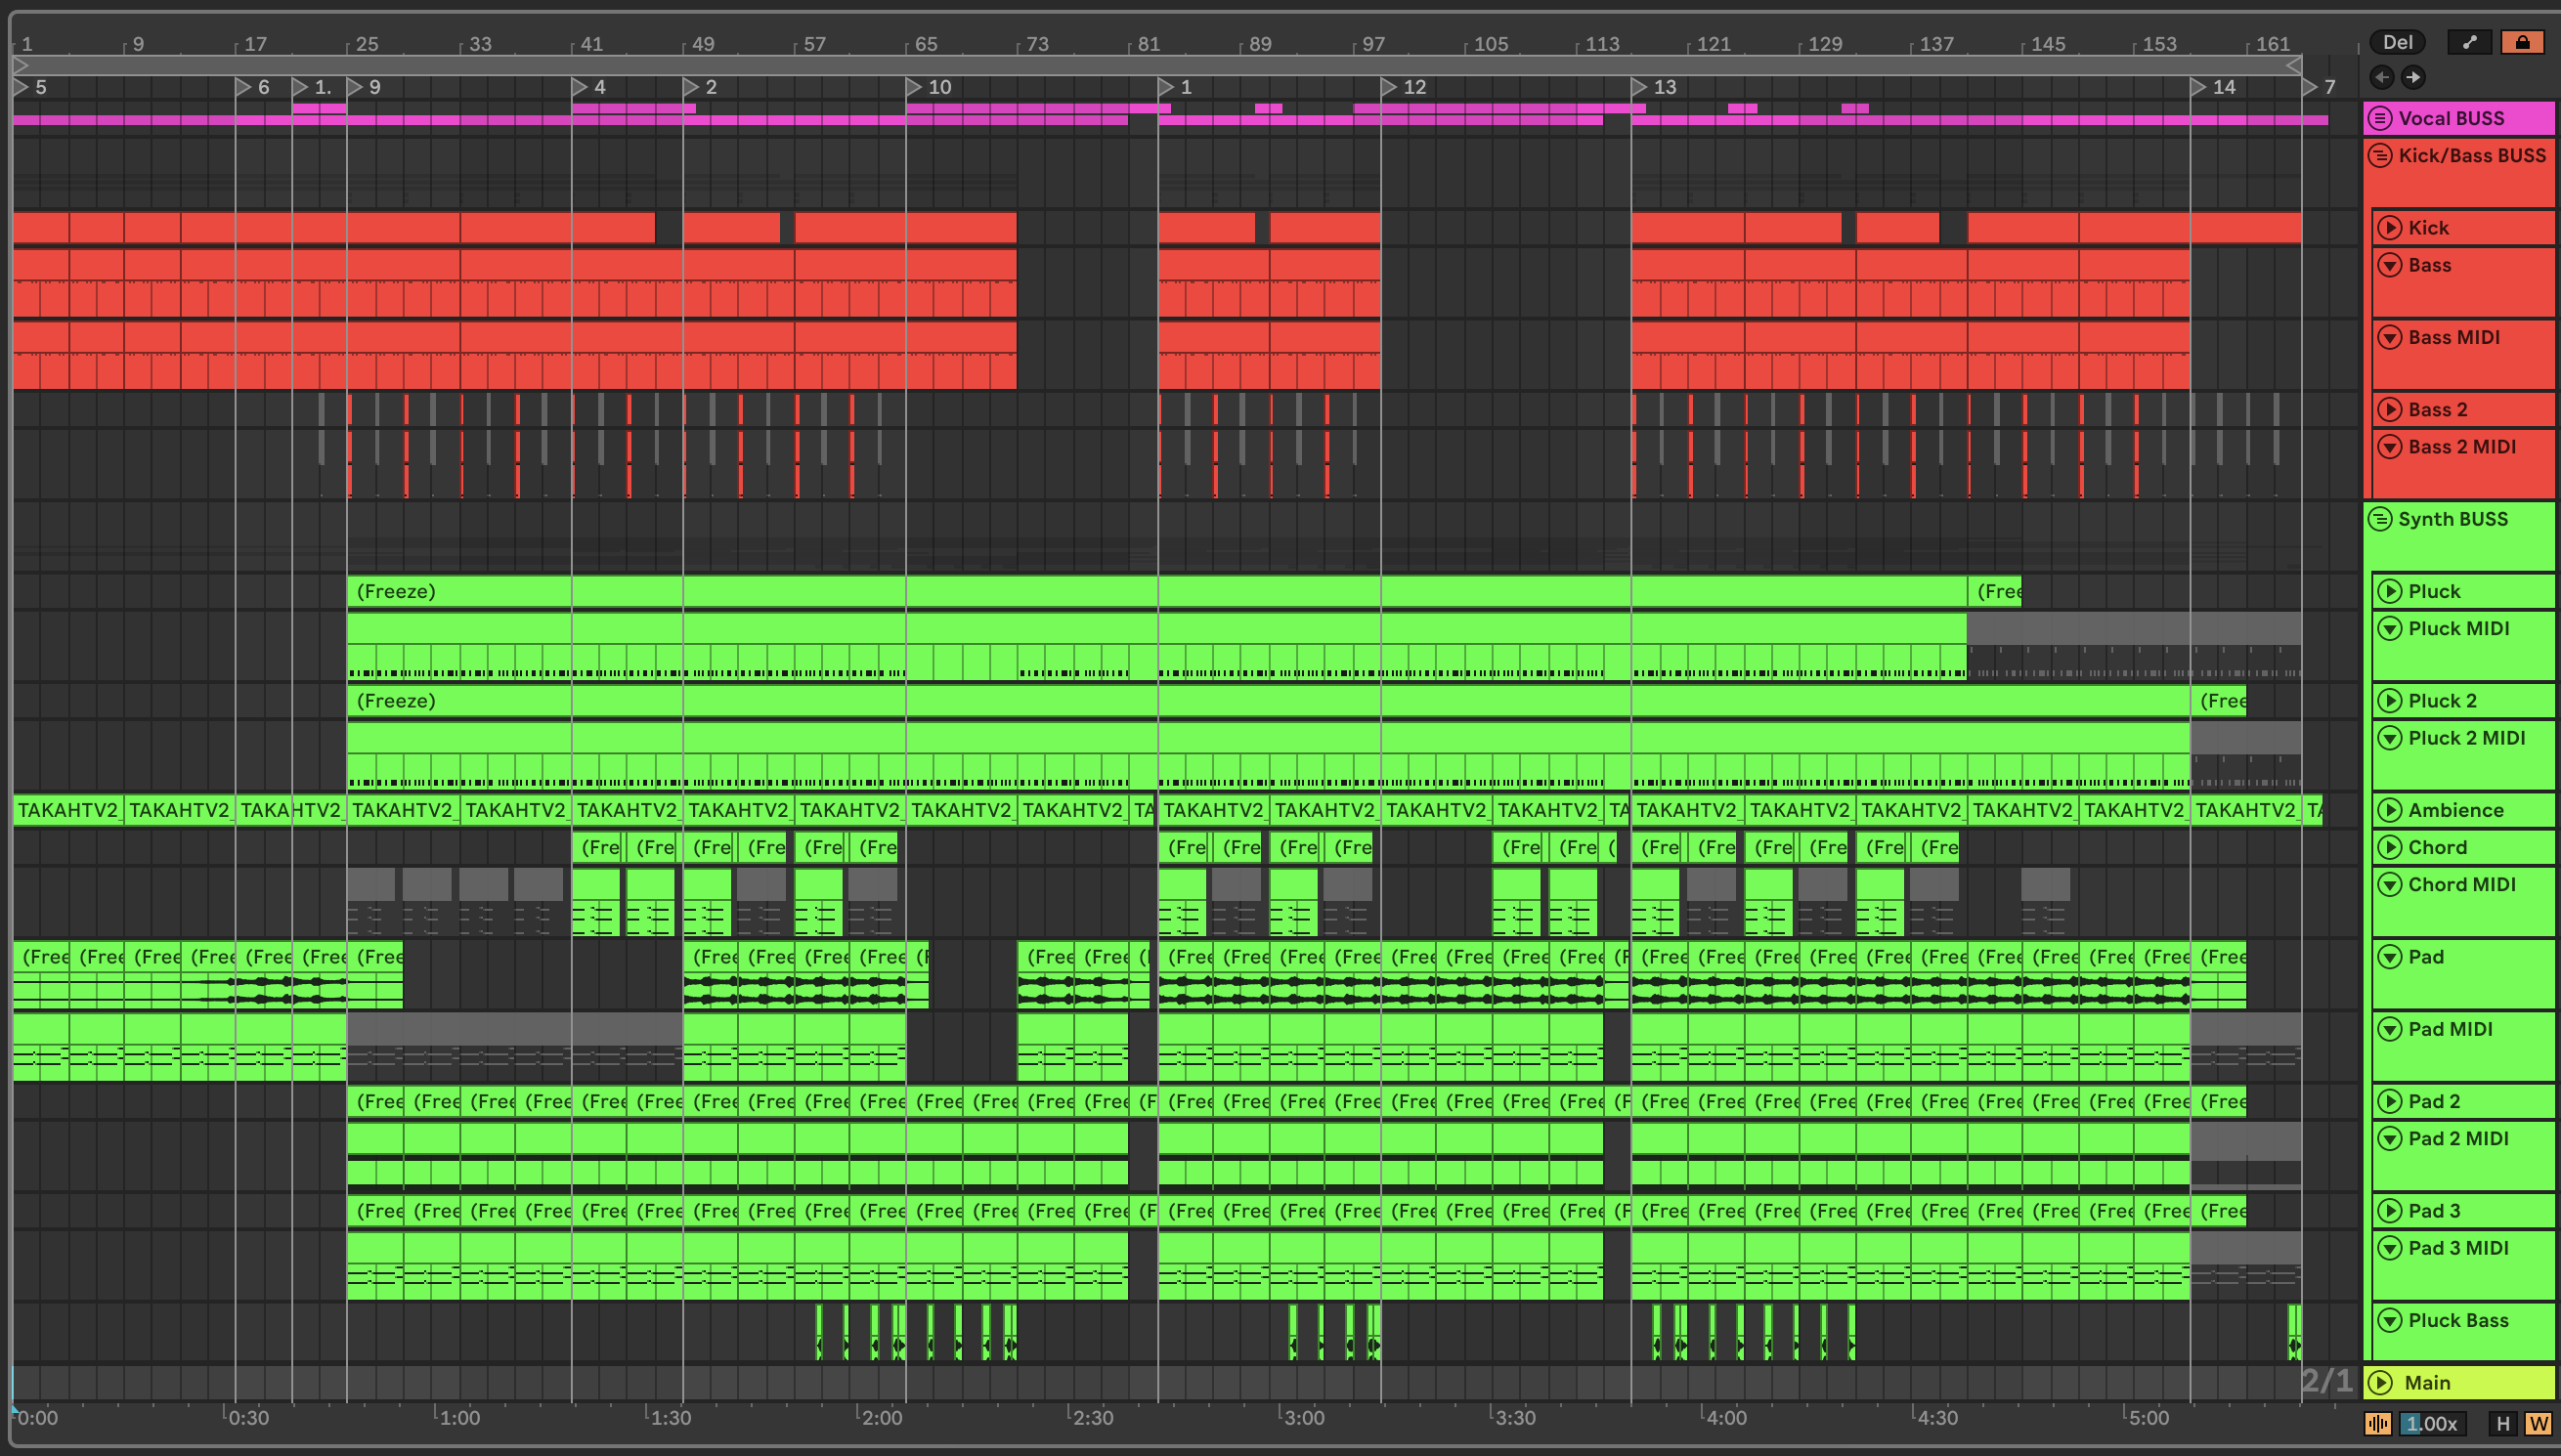Collapse the Pluck 2 MIDI track
Viewport: 2561px width, 1456px height.
2389,738
